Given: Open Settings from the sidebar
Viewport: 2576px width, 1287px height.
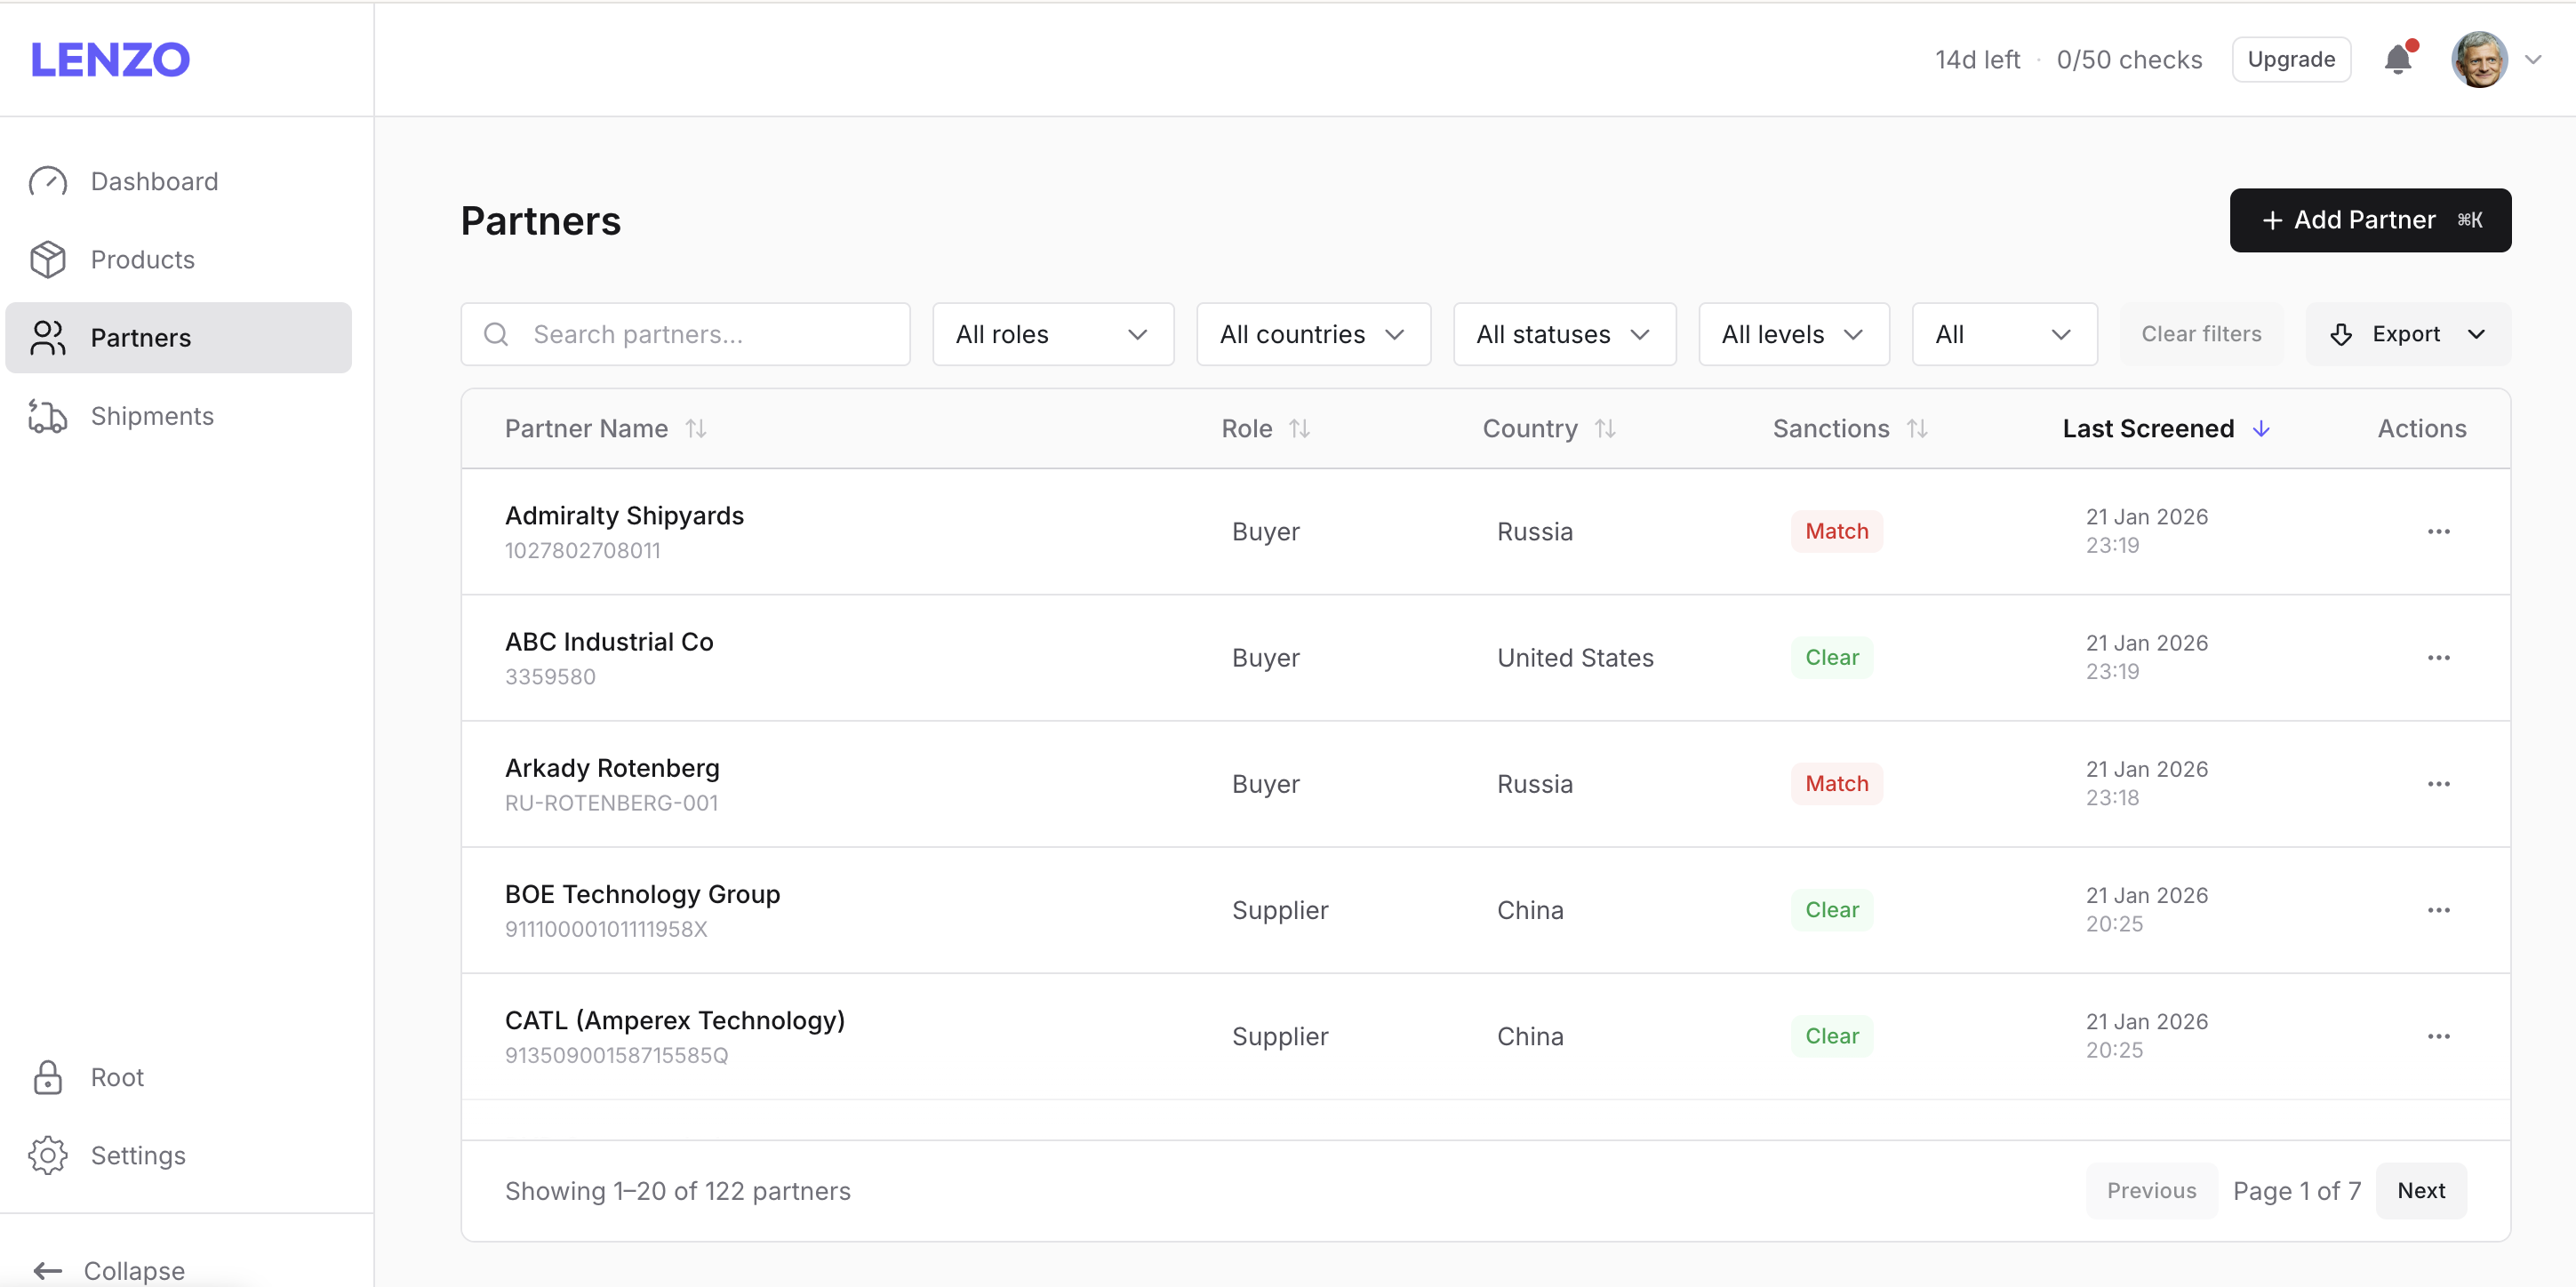Looking at the screenshot, I should (x=138, y=1155).
